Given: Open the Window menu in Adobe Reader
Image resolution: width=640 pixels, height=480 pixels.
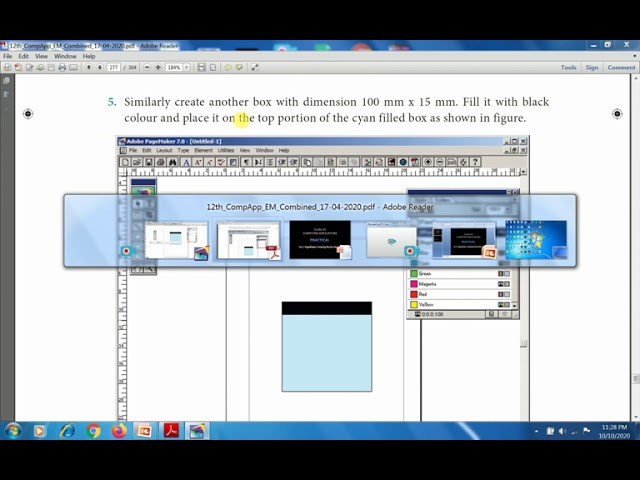Looking at the screenshot, I should click(65, 56).
